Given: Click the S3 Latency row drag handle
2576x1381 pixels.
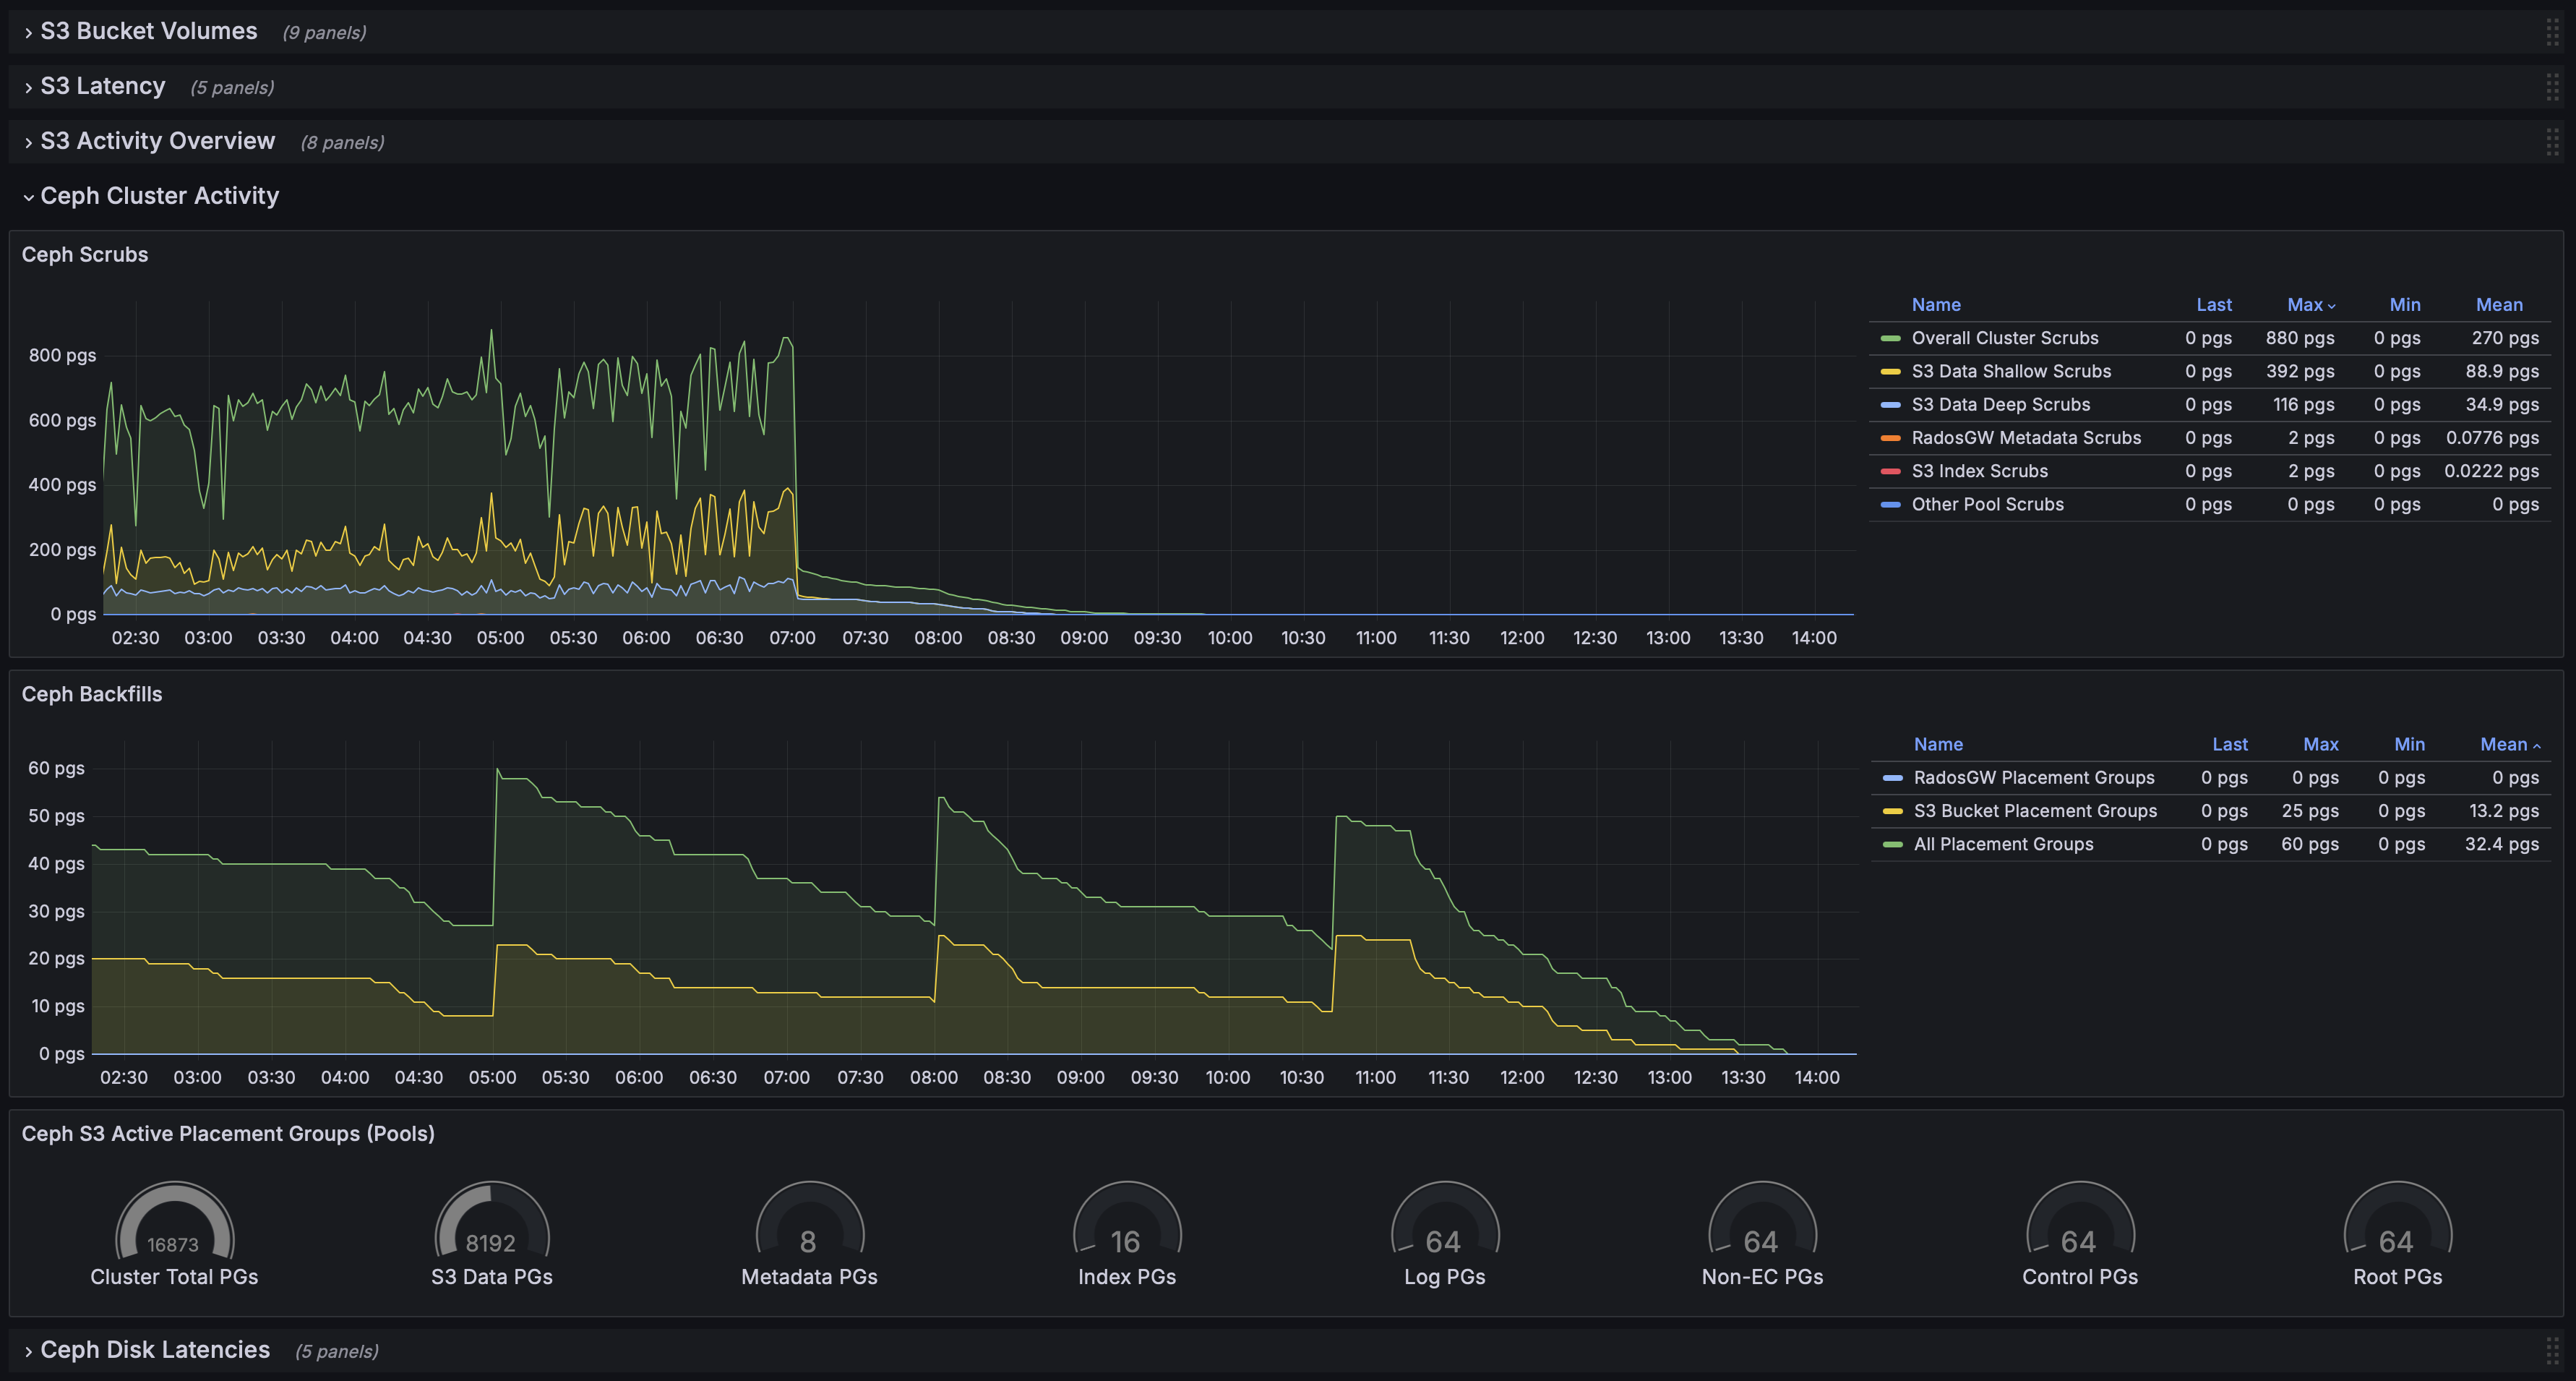Looking at the screenshot, I should click(x=2552, y=87).
